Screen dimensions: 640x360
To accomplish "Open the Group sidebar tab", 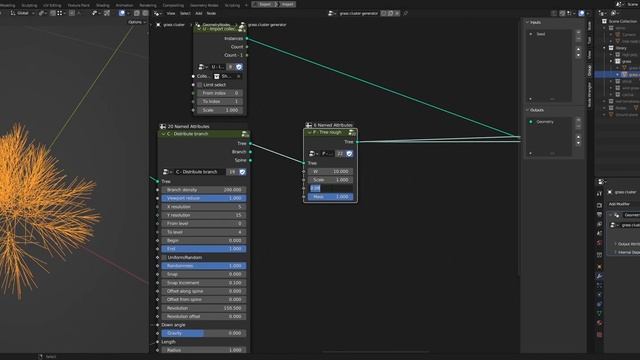I will [x=589, y=70].
